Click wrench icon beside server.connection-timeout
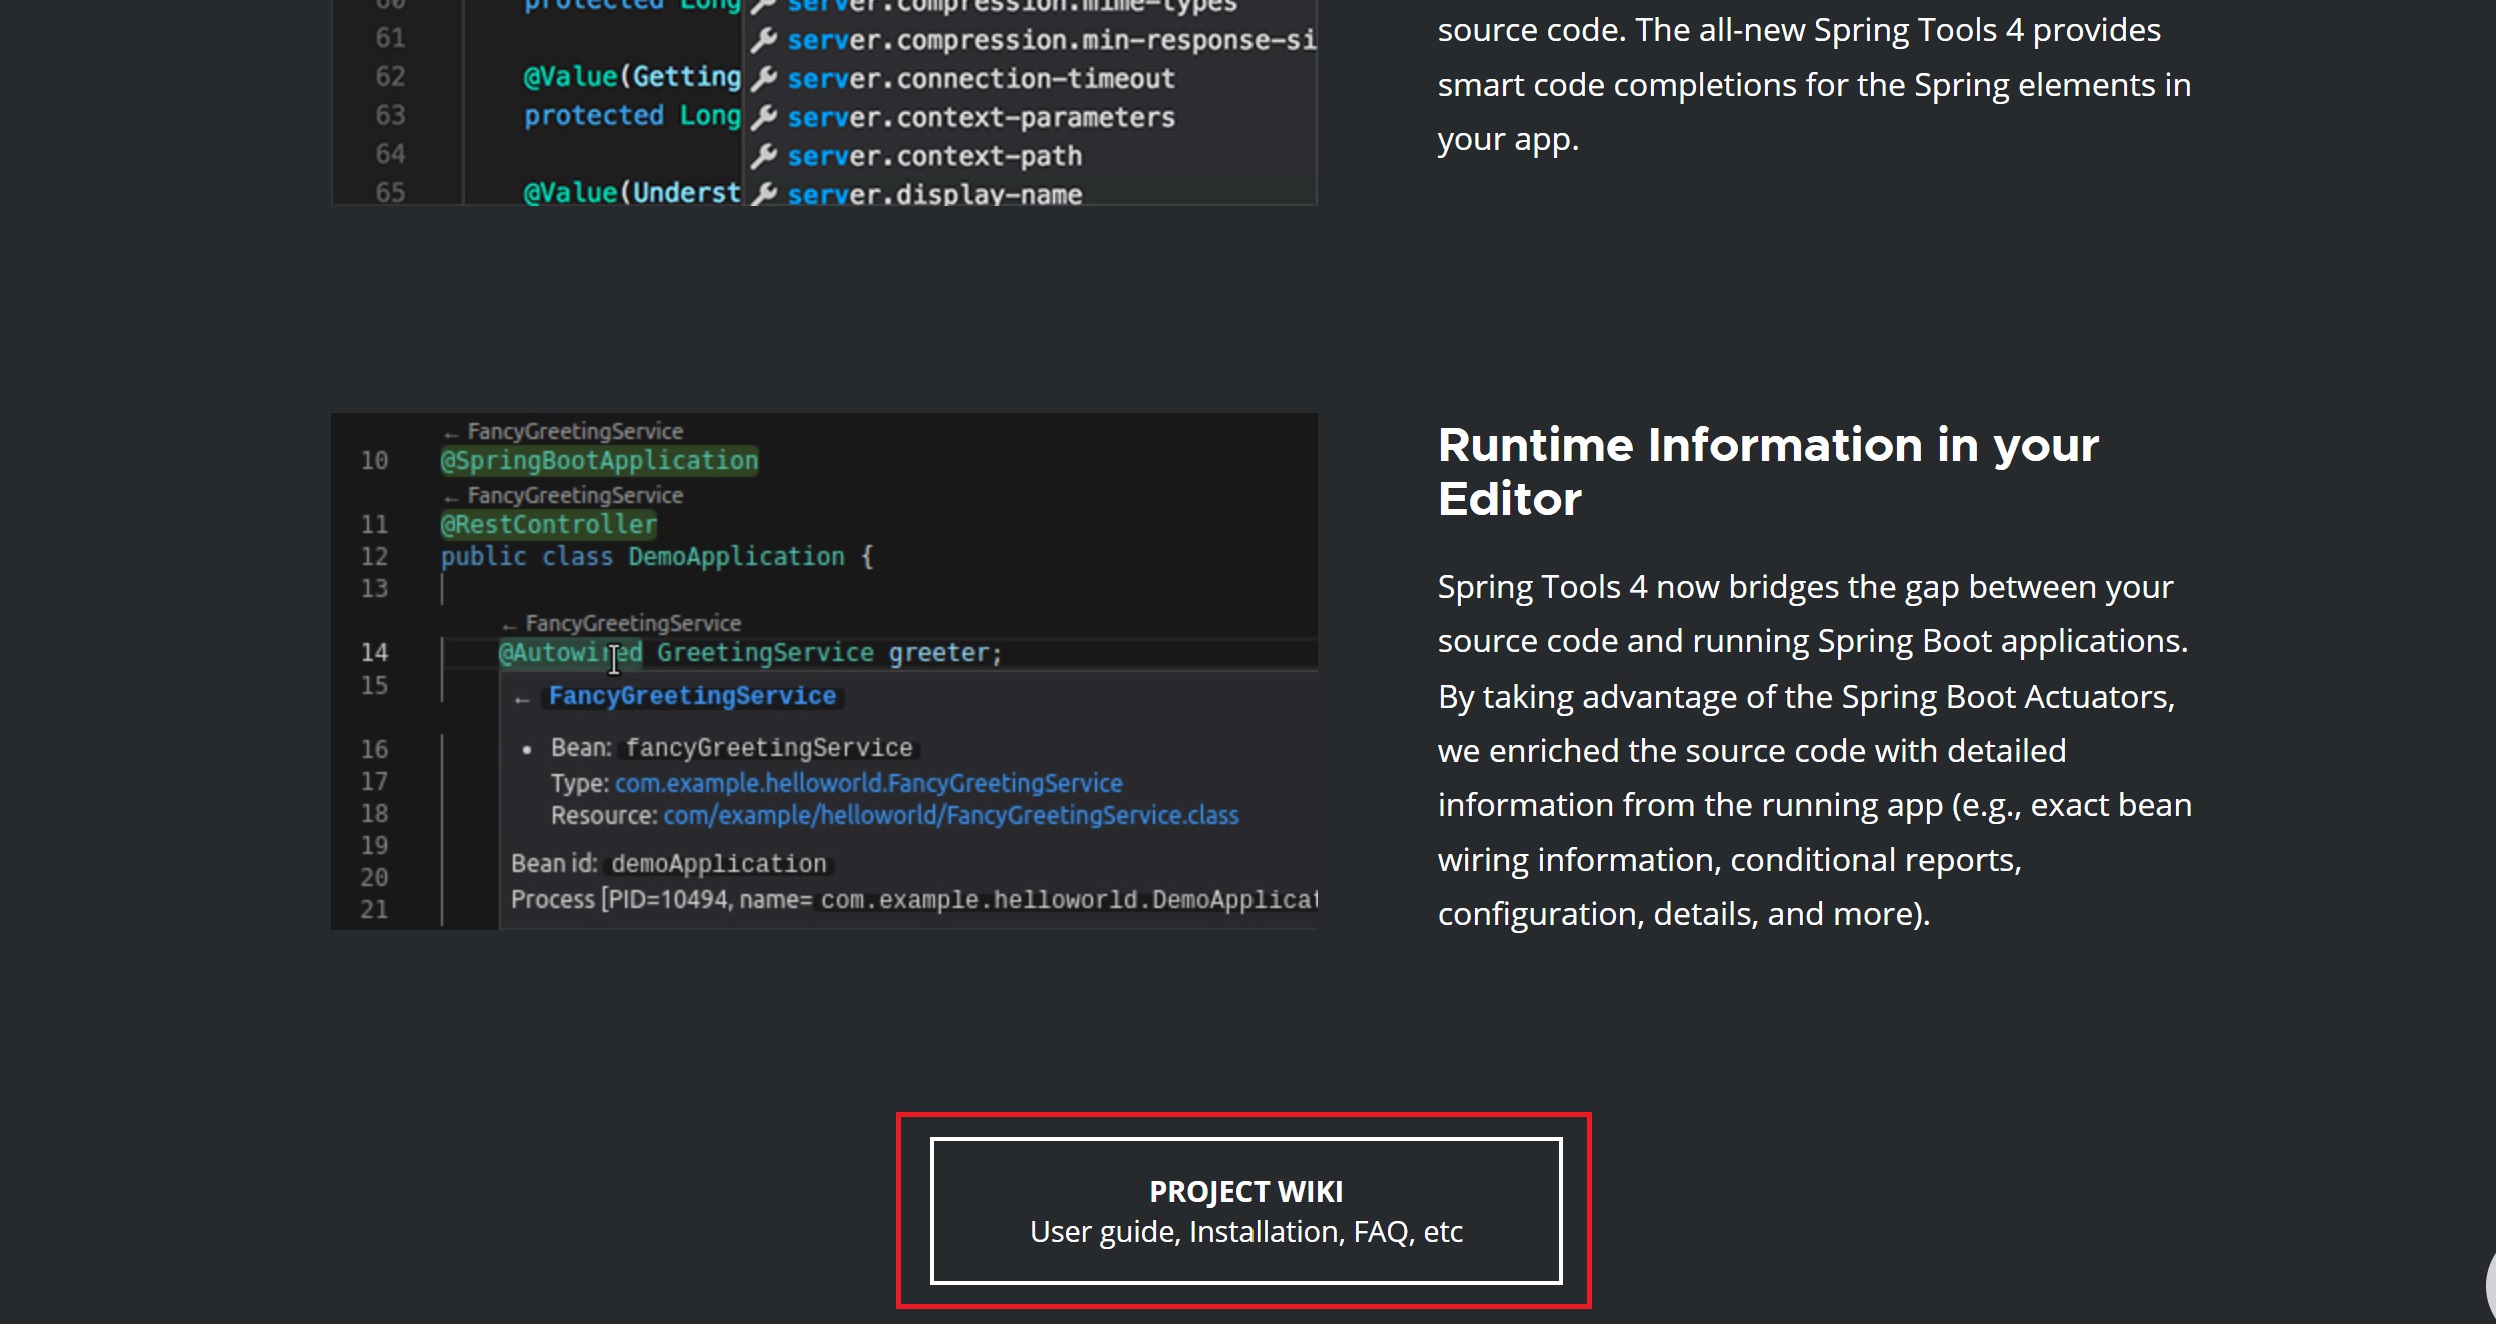The height and width of the screenshot is (1324, 2496). 764,78
